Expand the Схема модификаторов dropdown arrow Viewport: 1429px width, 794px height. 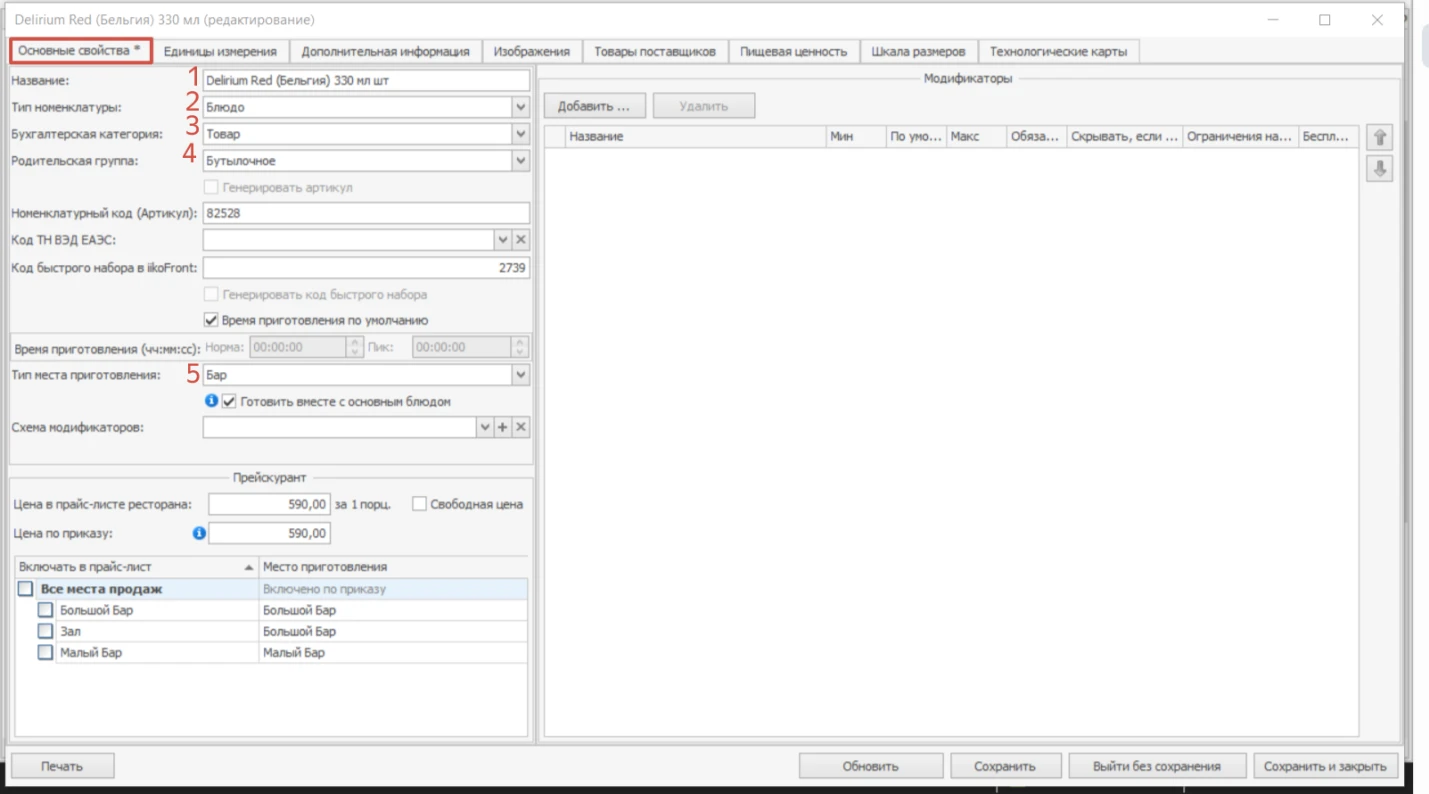[485, 428]
